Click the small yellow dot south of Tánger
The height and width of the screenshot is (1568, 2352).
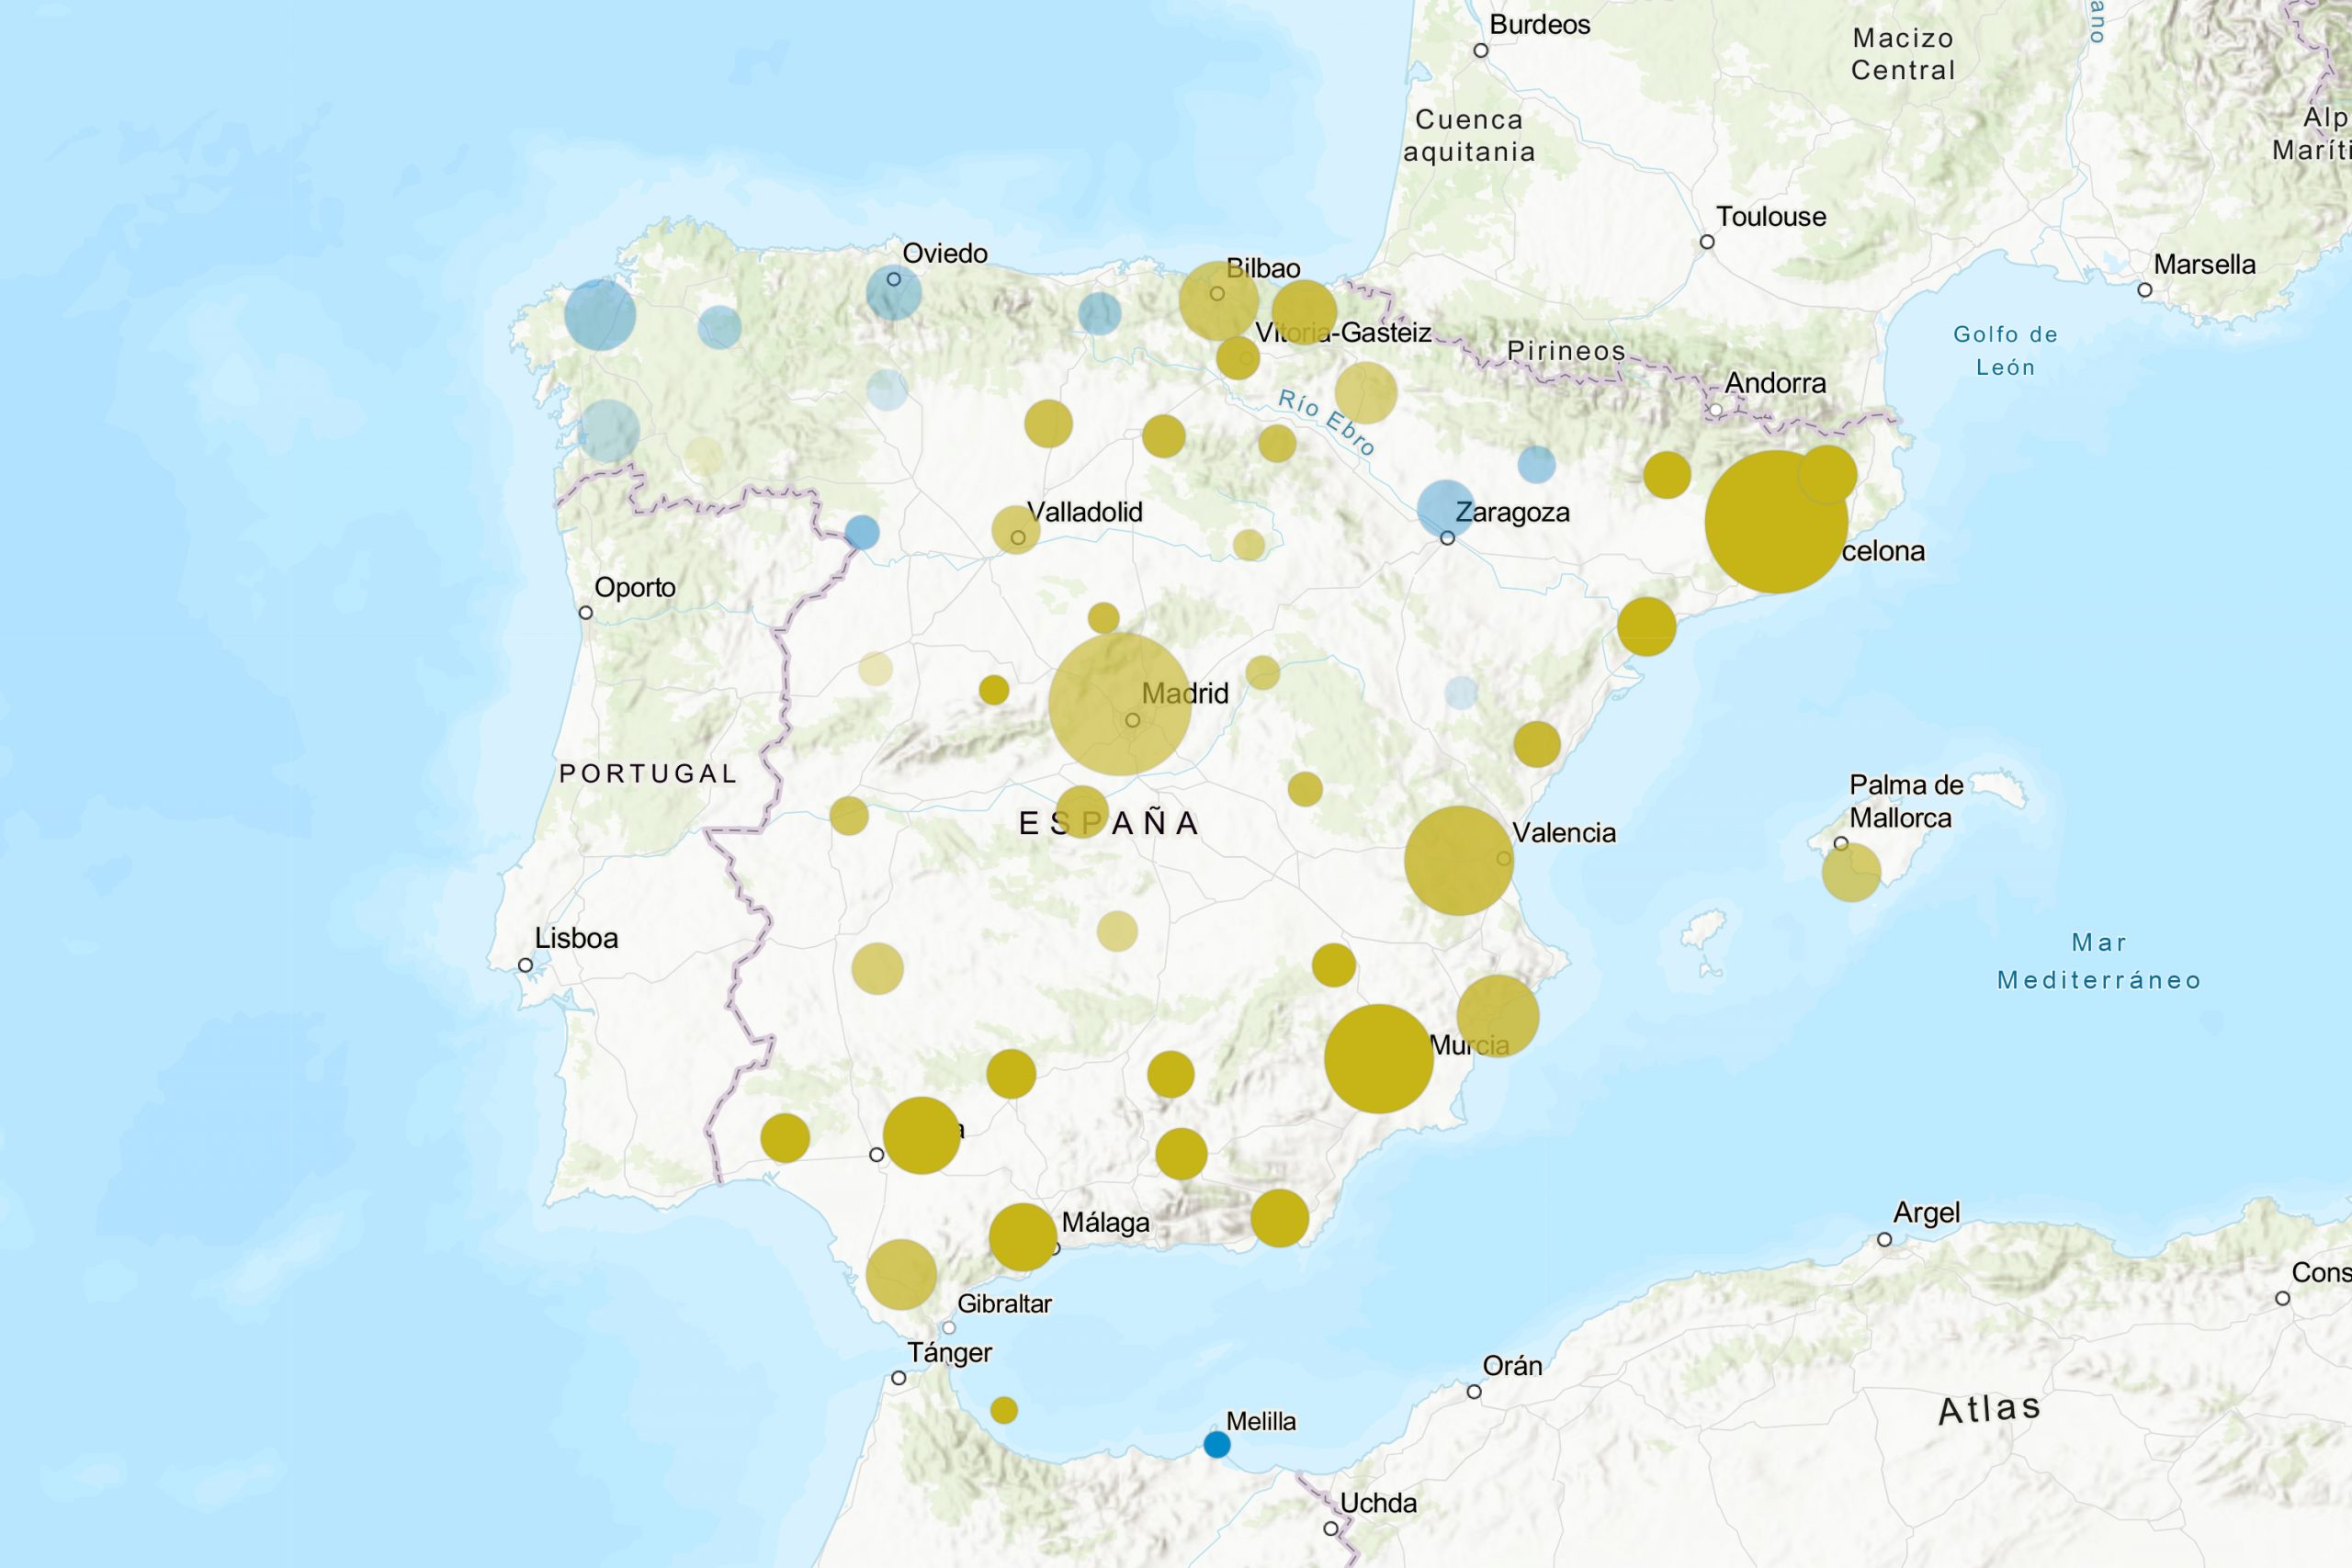pyautogui.click(x=1003, y=1410)
